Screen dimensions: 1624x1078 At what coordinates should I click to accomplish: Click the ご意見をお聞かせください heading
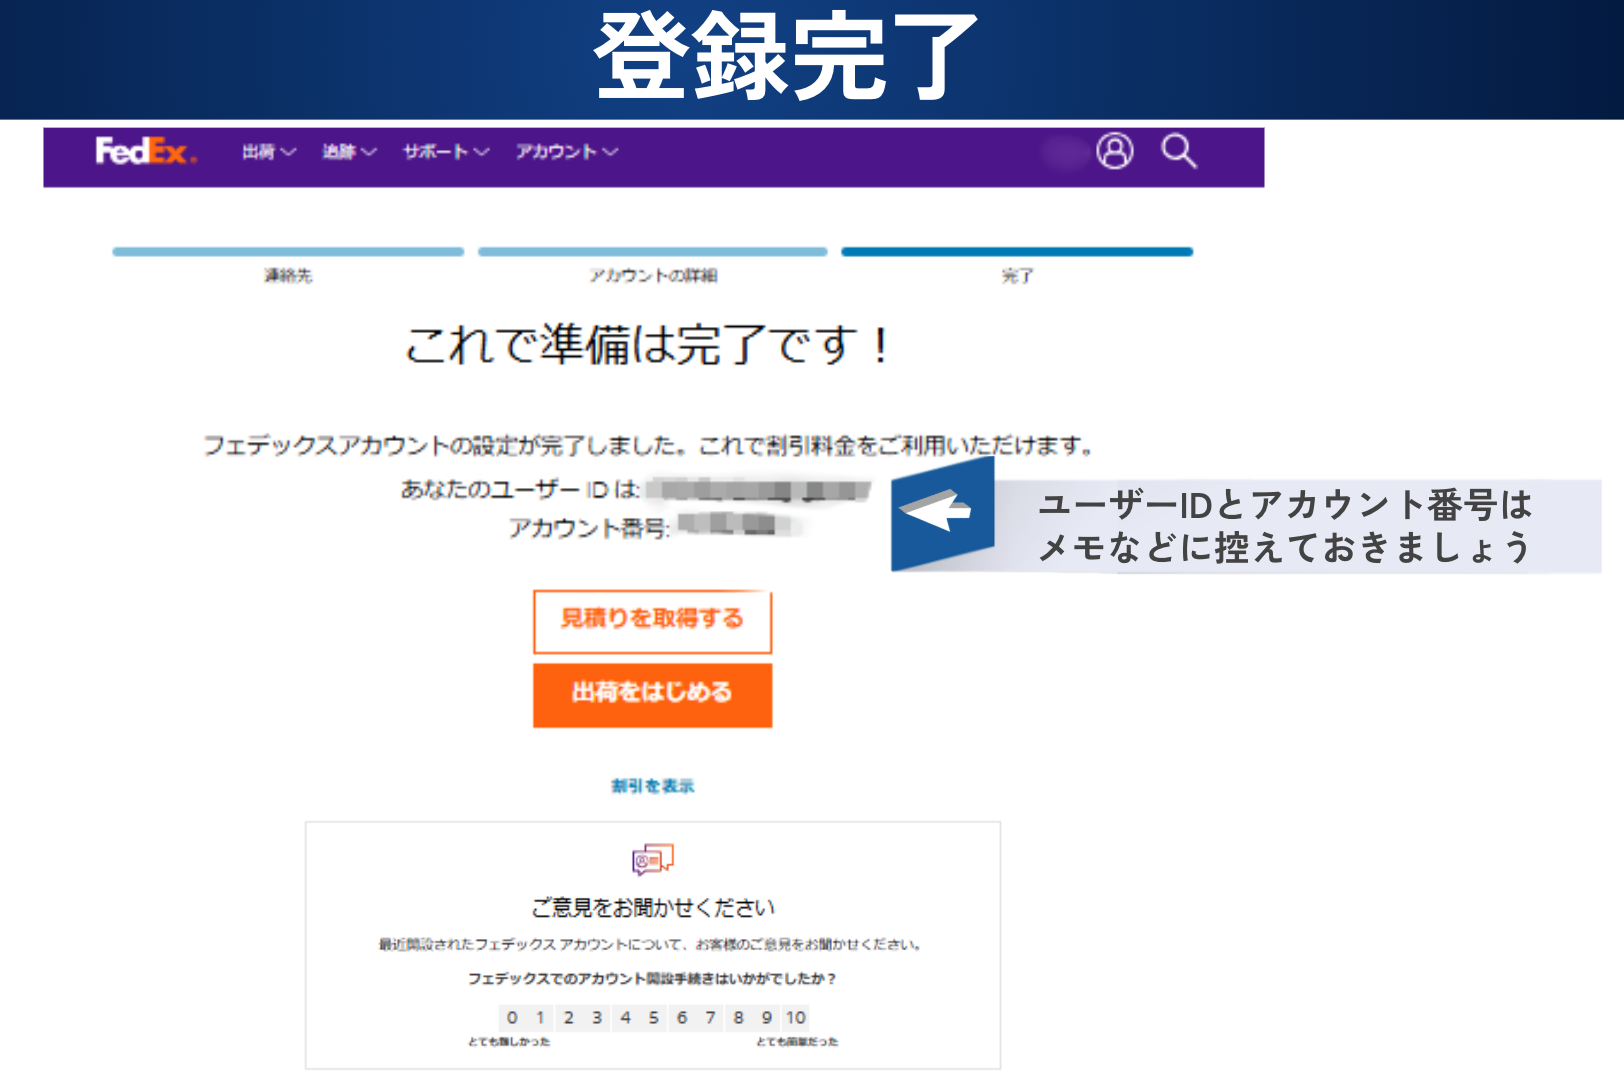click(653, 908)
